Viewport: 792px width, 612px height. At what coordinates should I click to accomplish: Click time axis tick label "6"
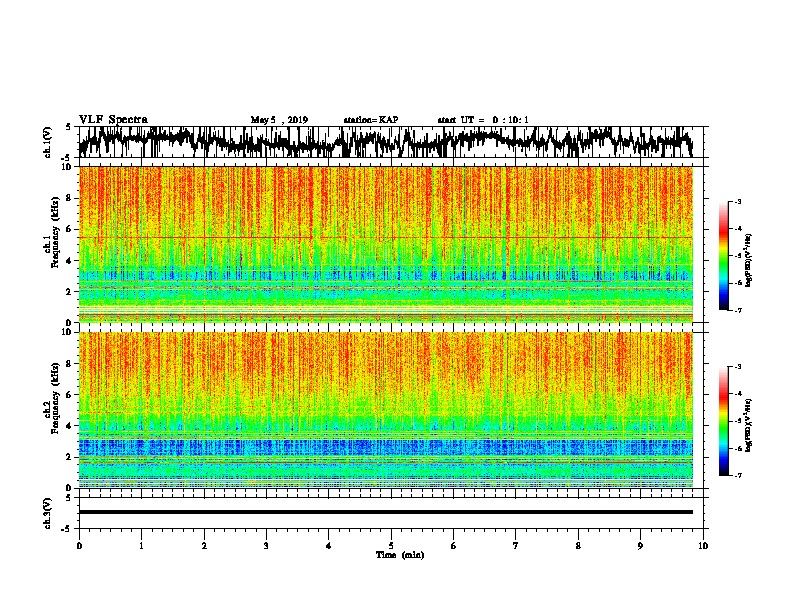(454, 546)
